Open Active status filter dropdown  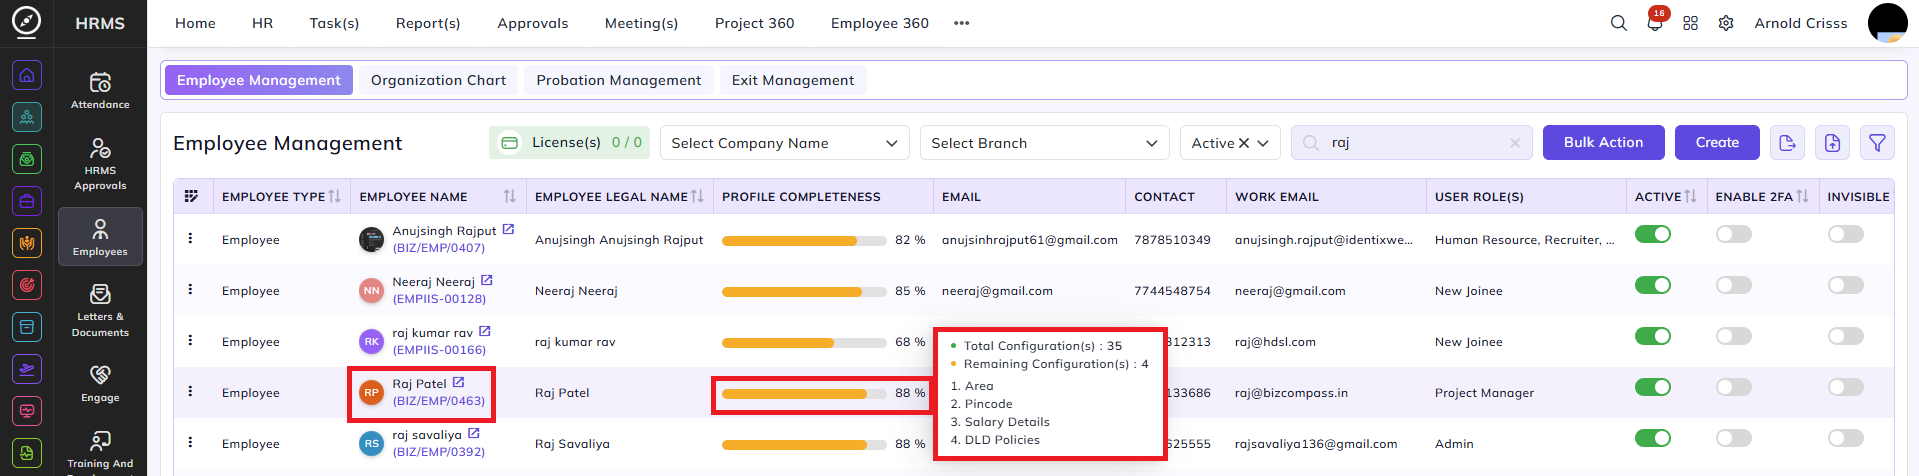(1230, 143)
